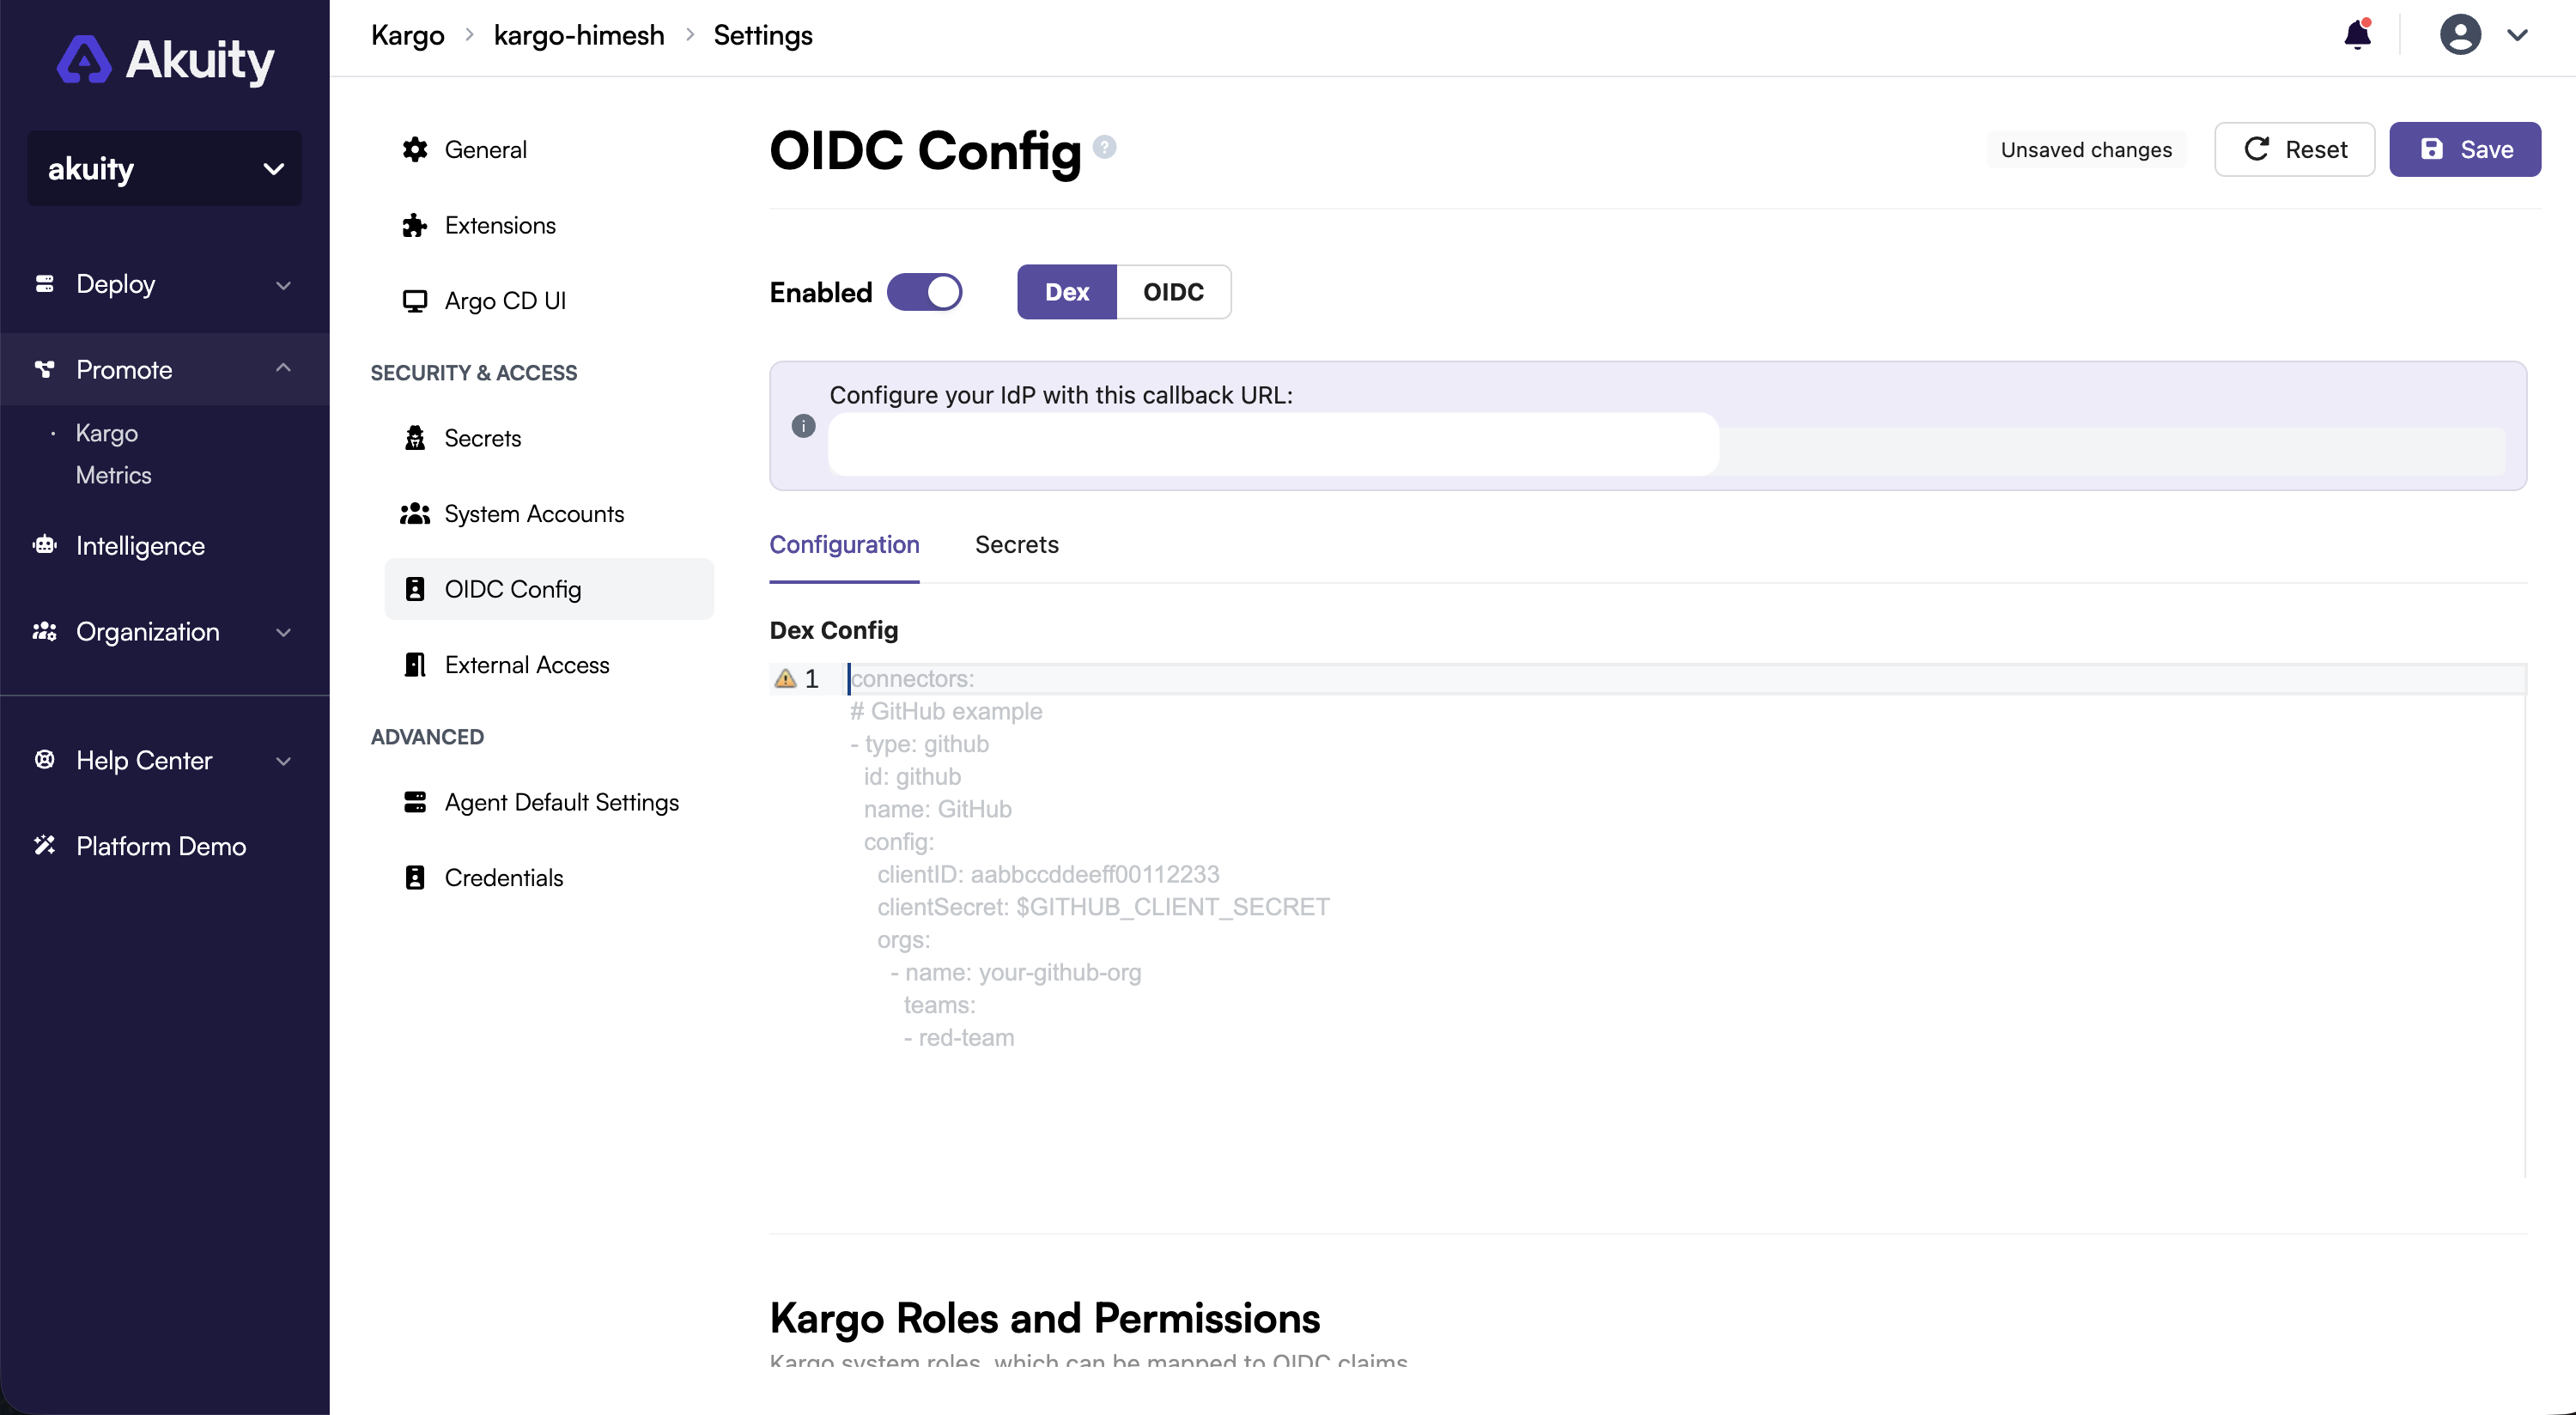Click the info icon in callback URL box
This screenshot has height=1415, width=2576.
click(803, 426)
